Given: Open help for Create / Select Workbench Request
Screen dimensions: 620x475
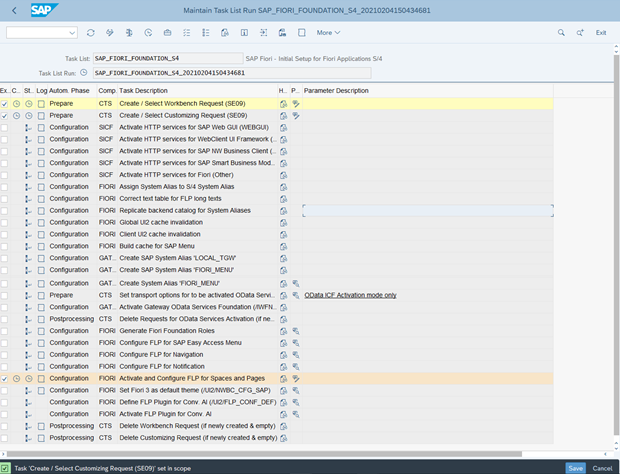Looking at the screenshot, I should (284, 104).
